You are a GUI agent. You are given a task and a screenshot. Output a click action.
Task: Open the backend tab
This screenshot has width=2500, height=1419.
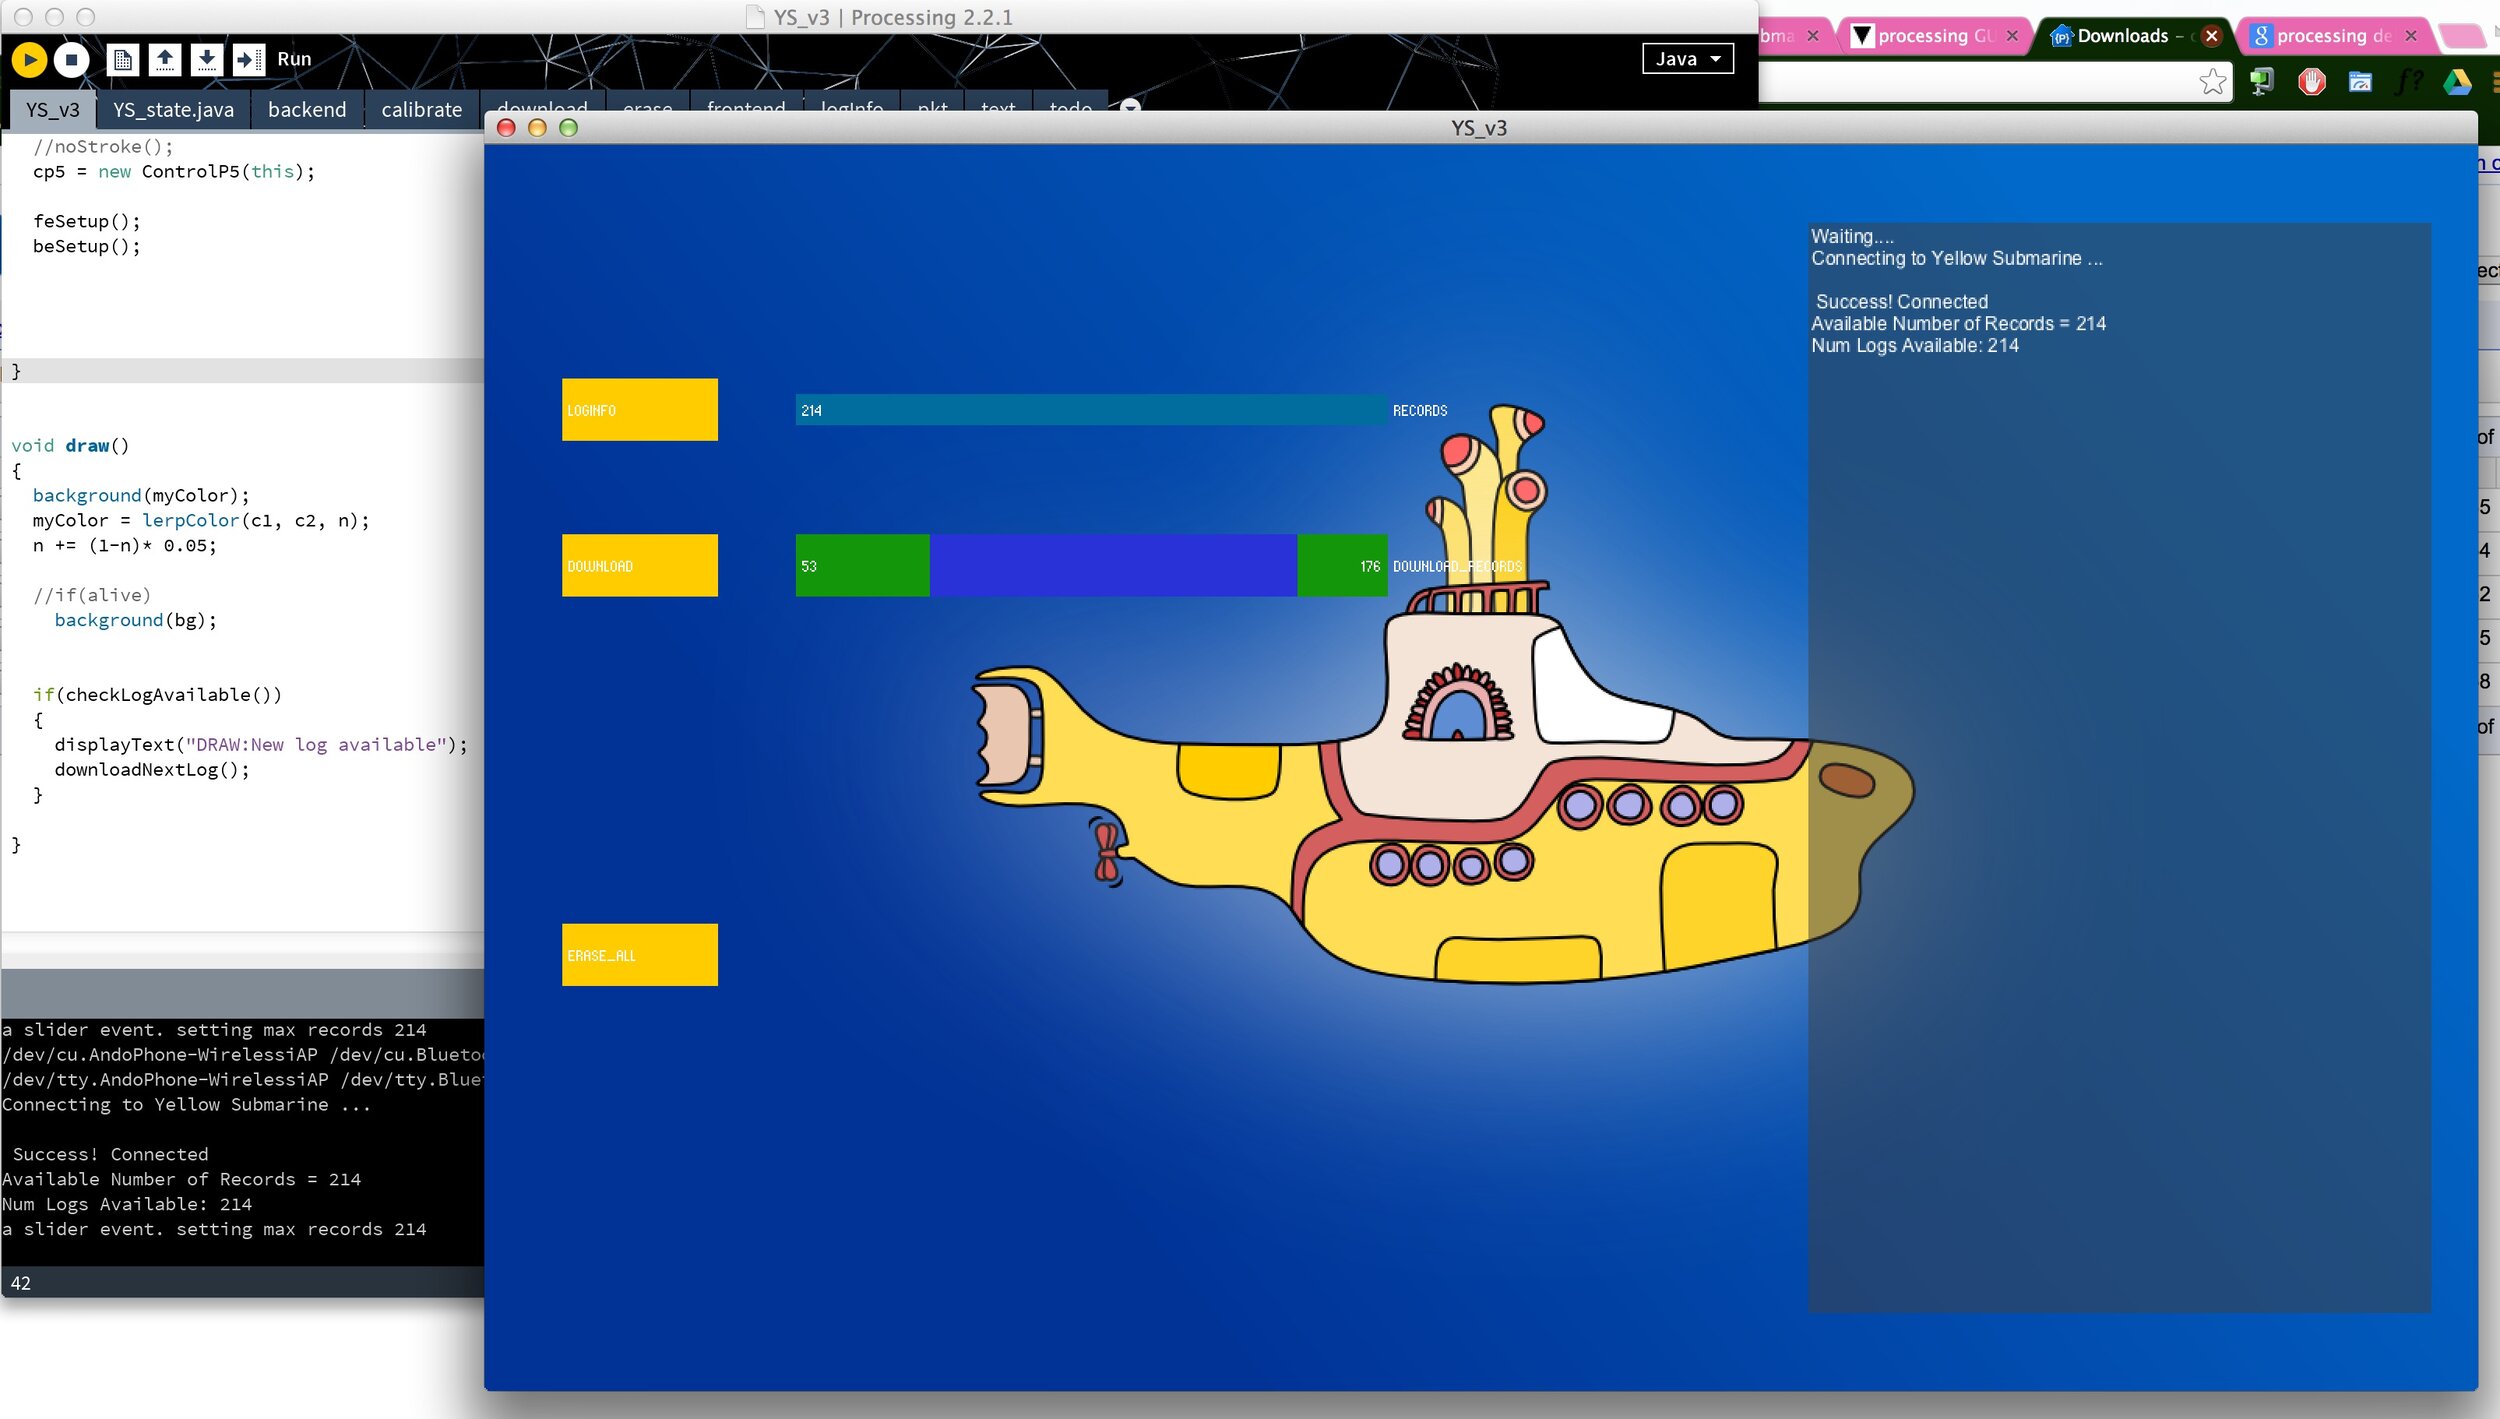[x=307, y=110]
